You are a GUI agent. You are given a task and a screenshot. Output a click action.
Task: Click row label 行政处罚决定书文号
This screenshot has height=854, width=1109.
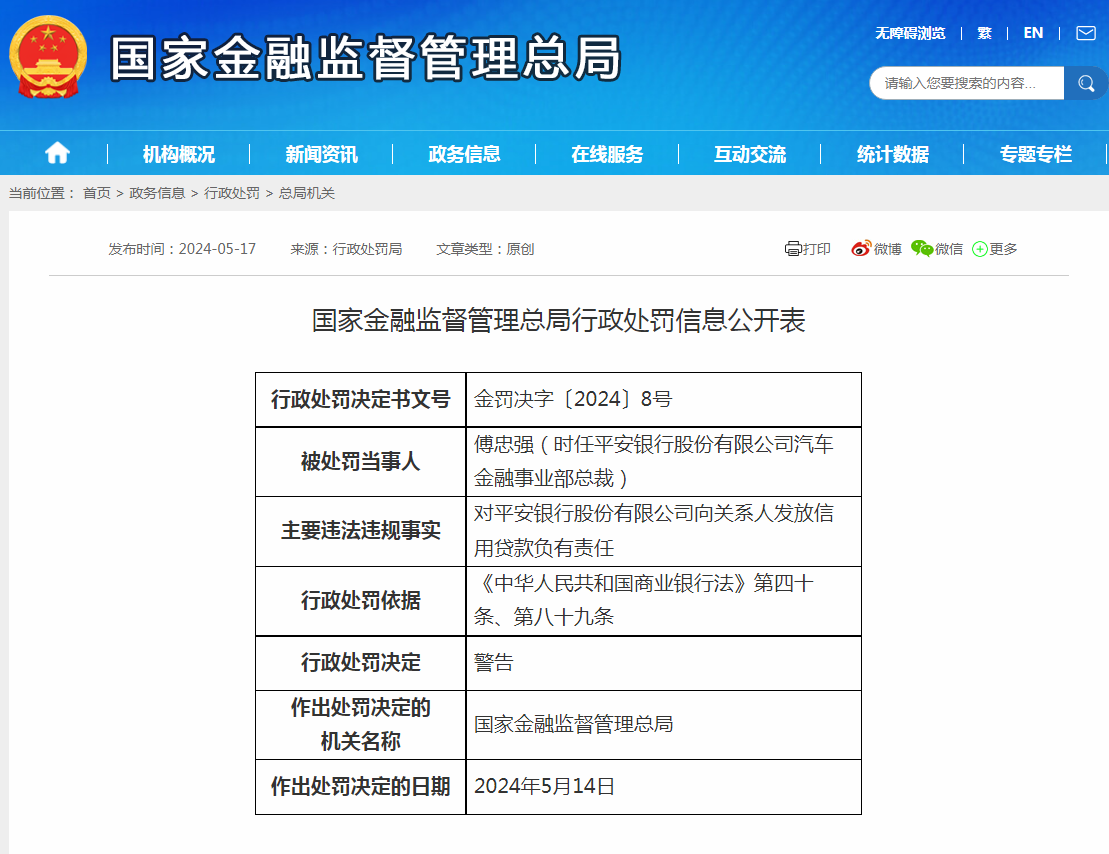click(361, 400)
